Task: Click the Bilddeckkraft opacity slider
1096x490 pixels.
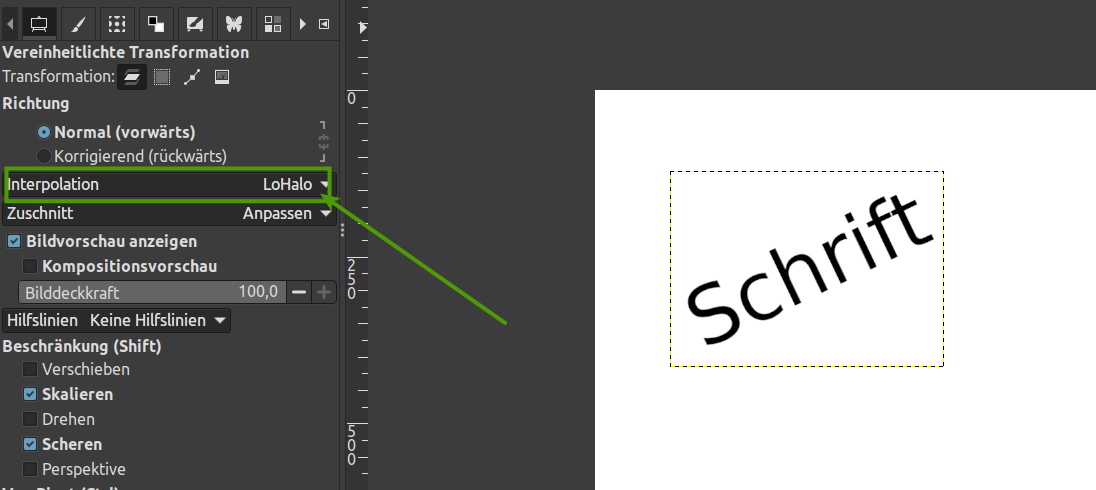Action: click(x=152, y=292)
